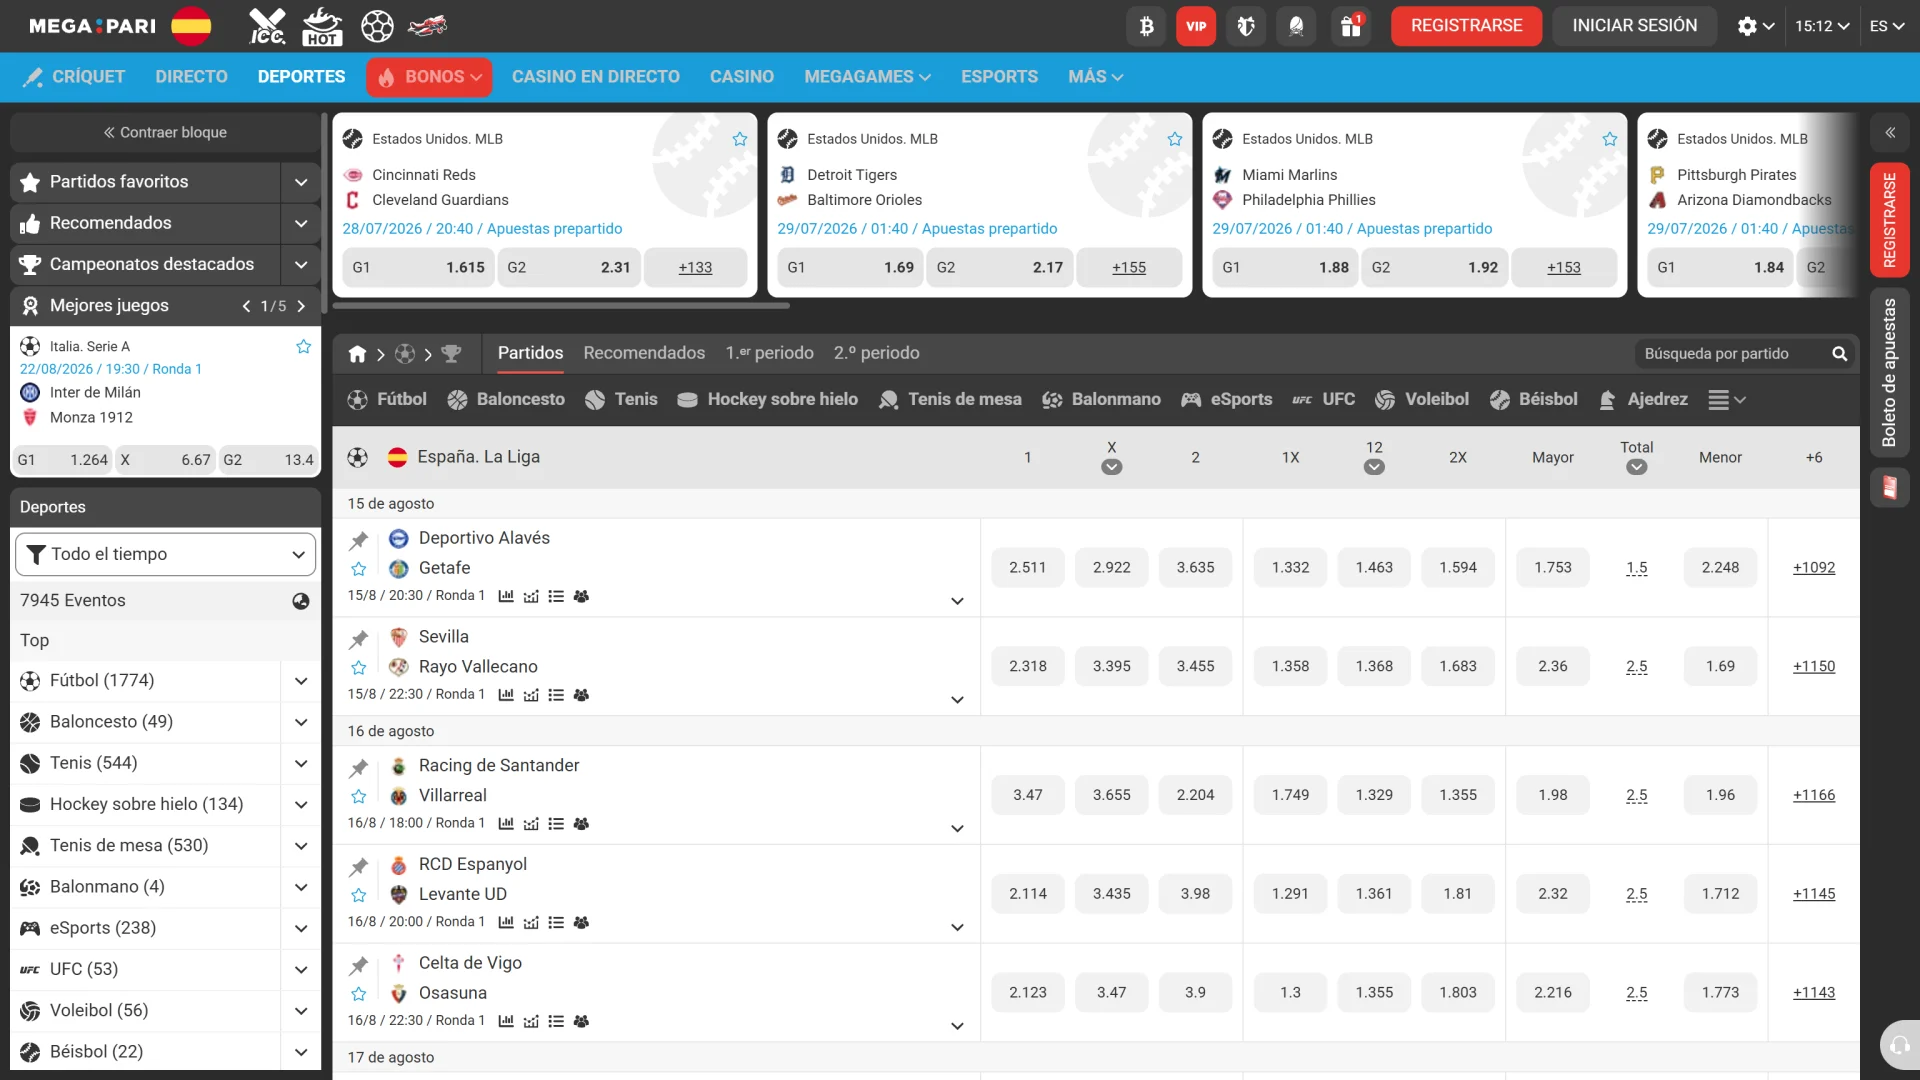Favorite the Inter de Milán match
The height and width of the screenshot is (1080, 1920).
click(x=304, y=347)
